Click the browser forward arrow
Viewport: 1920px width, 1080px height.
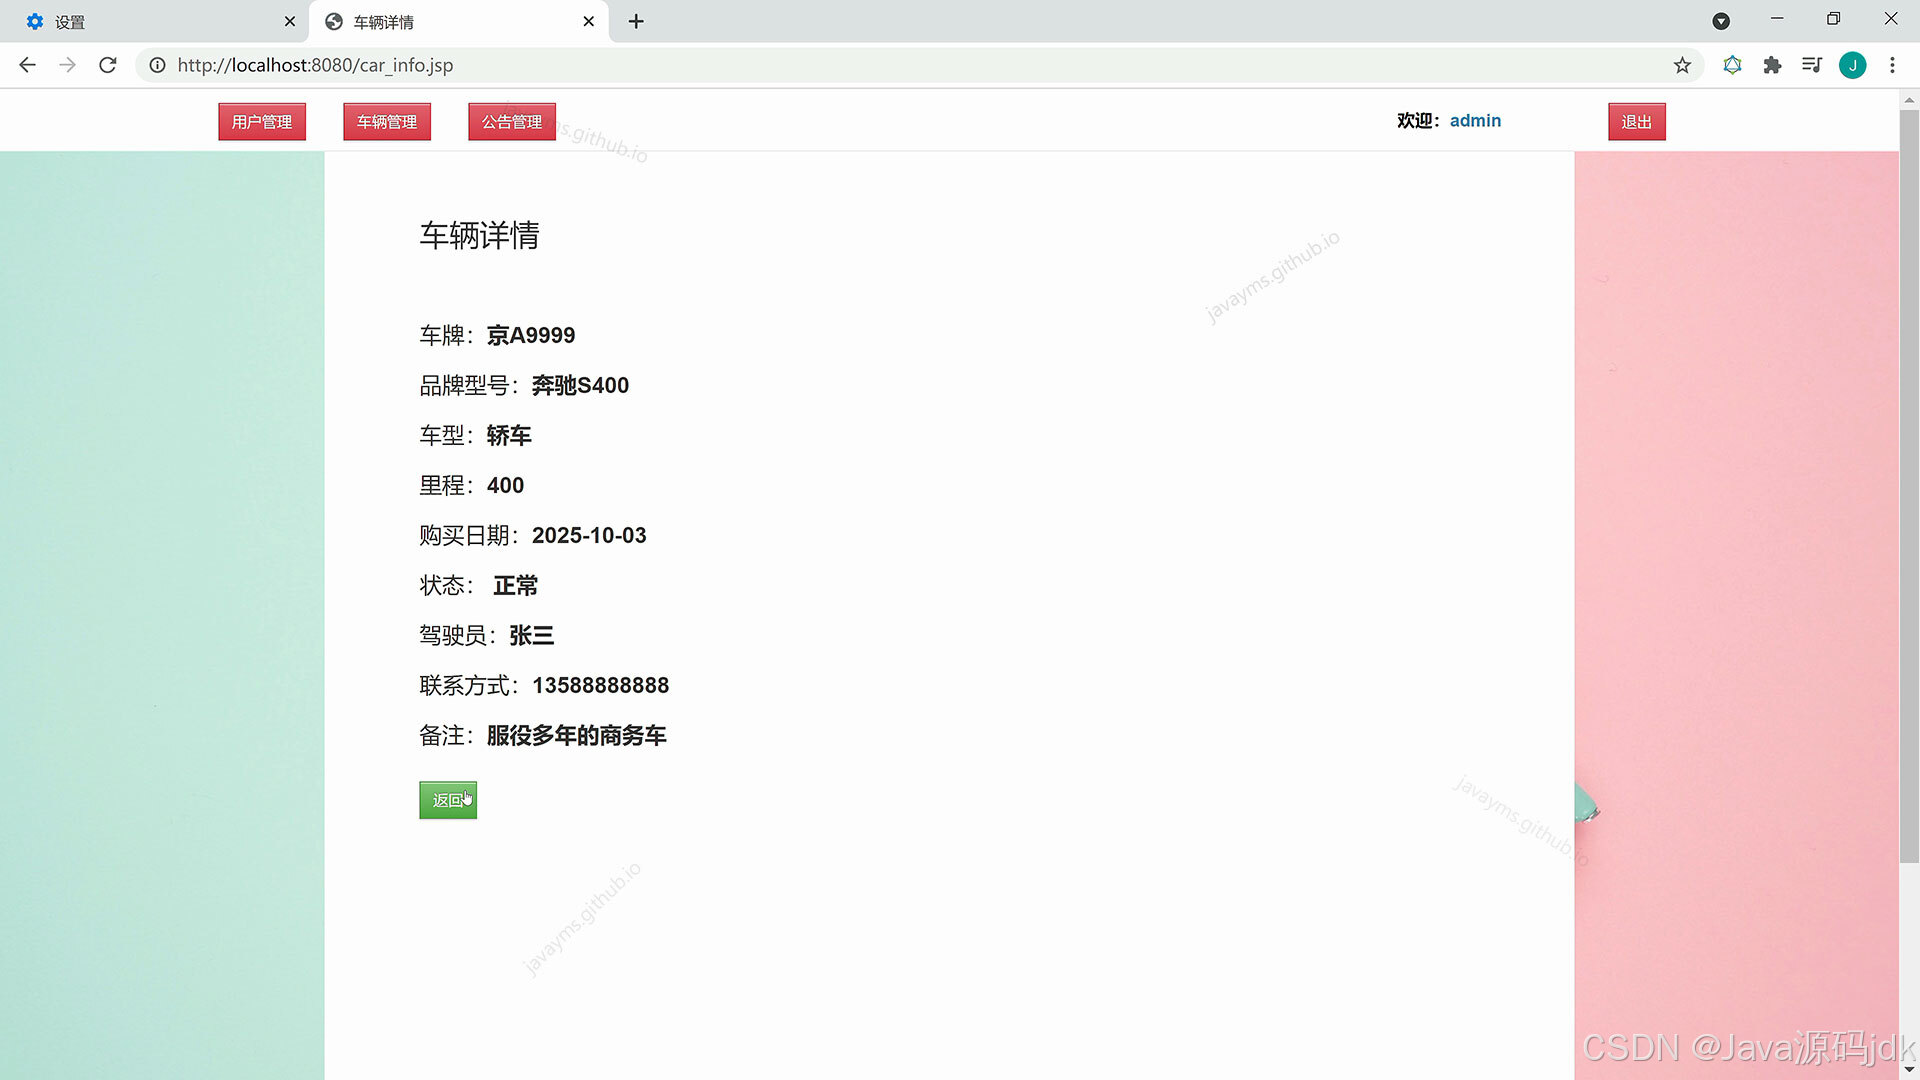[x=67, y=65]
